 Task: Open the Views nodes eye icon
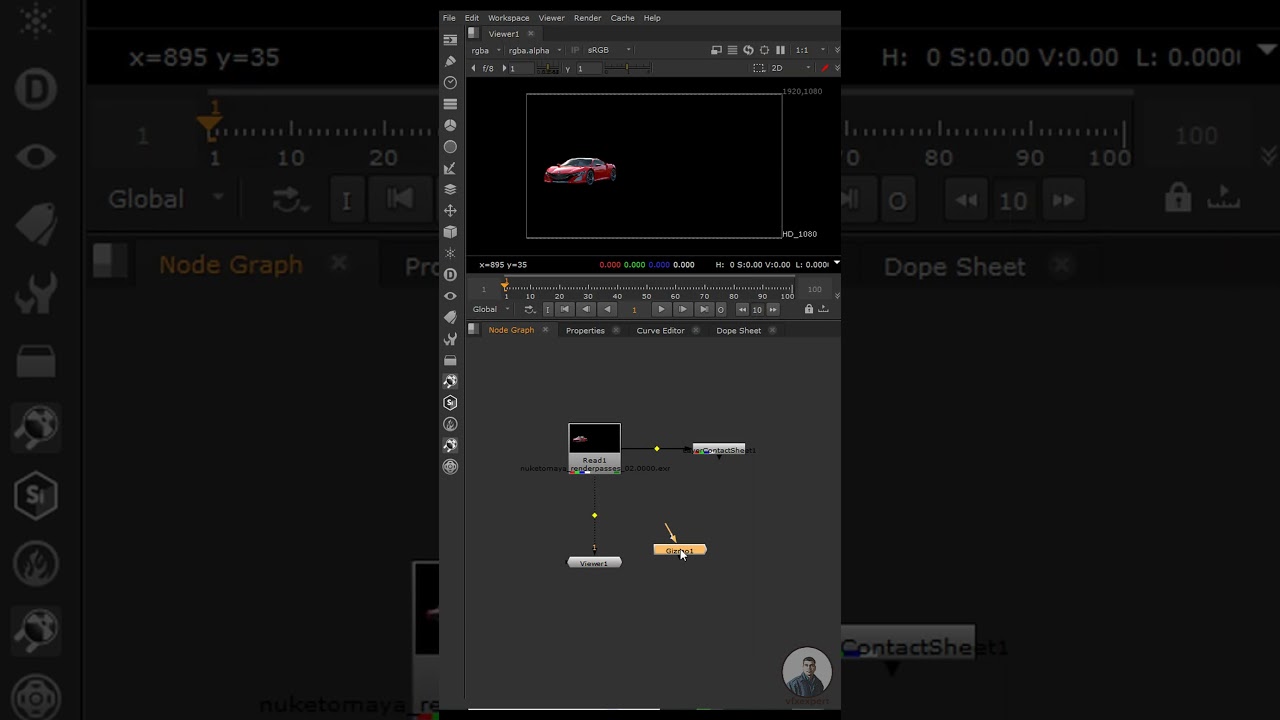pyautogui.click(x=450, y=296)
